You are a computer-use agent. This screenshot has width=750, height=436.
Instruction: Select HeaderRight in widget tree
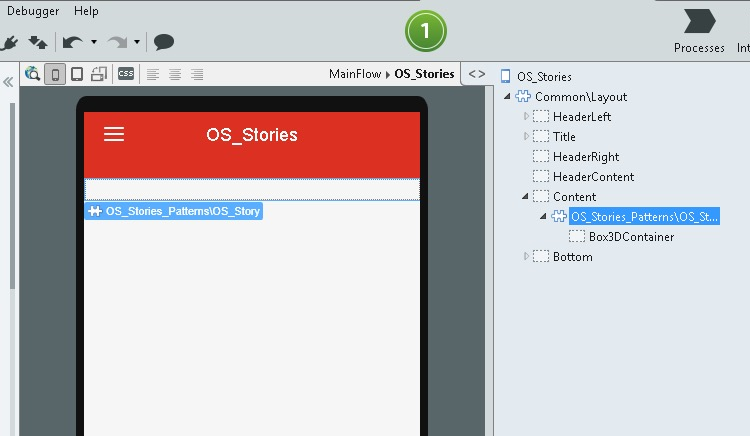[x=586, y=157]
